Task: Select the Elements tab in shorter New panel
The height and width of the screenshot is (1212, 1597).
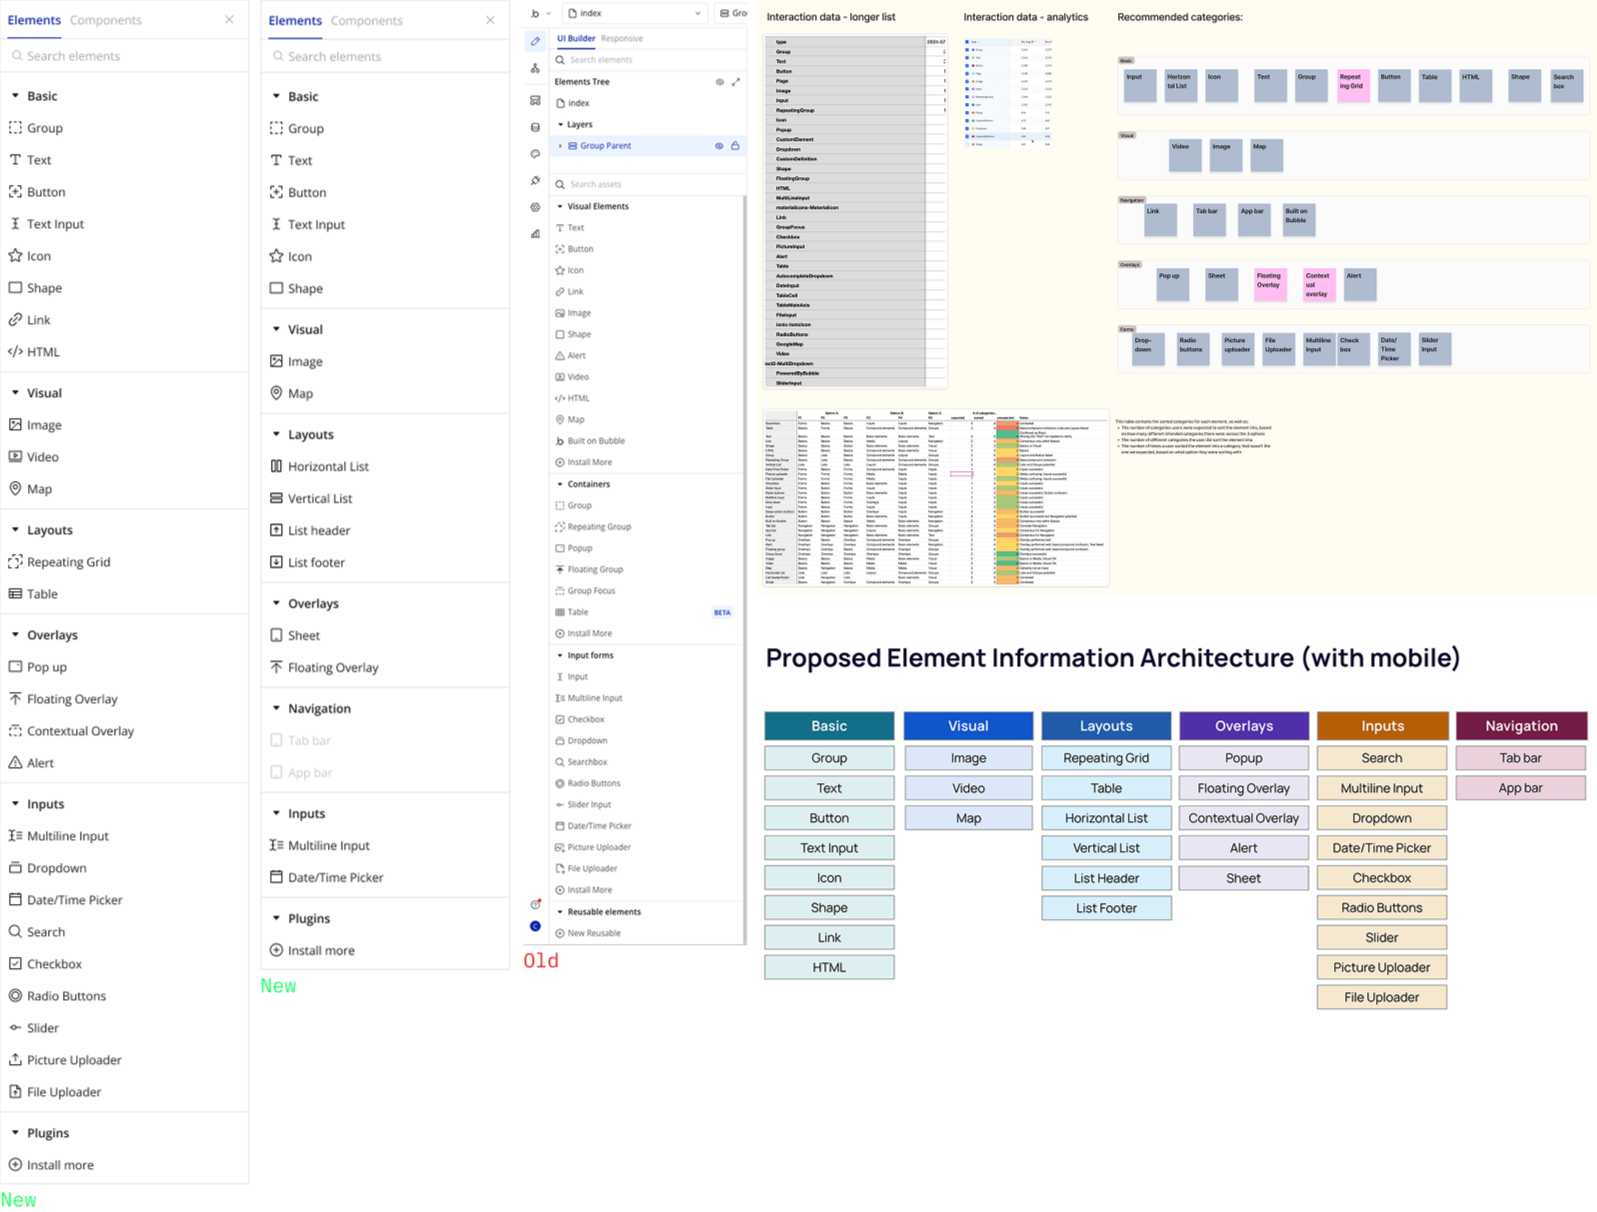Action: tap(295, 20)
